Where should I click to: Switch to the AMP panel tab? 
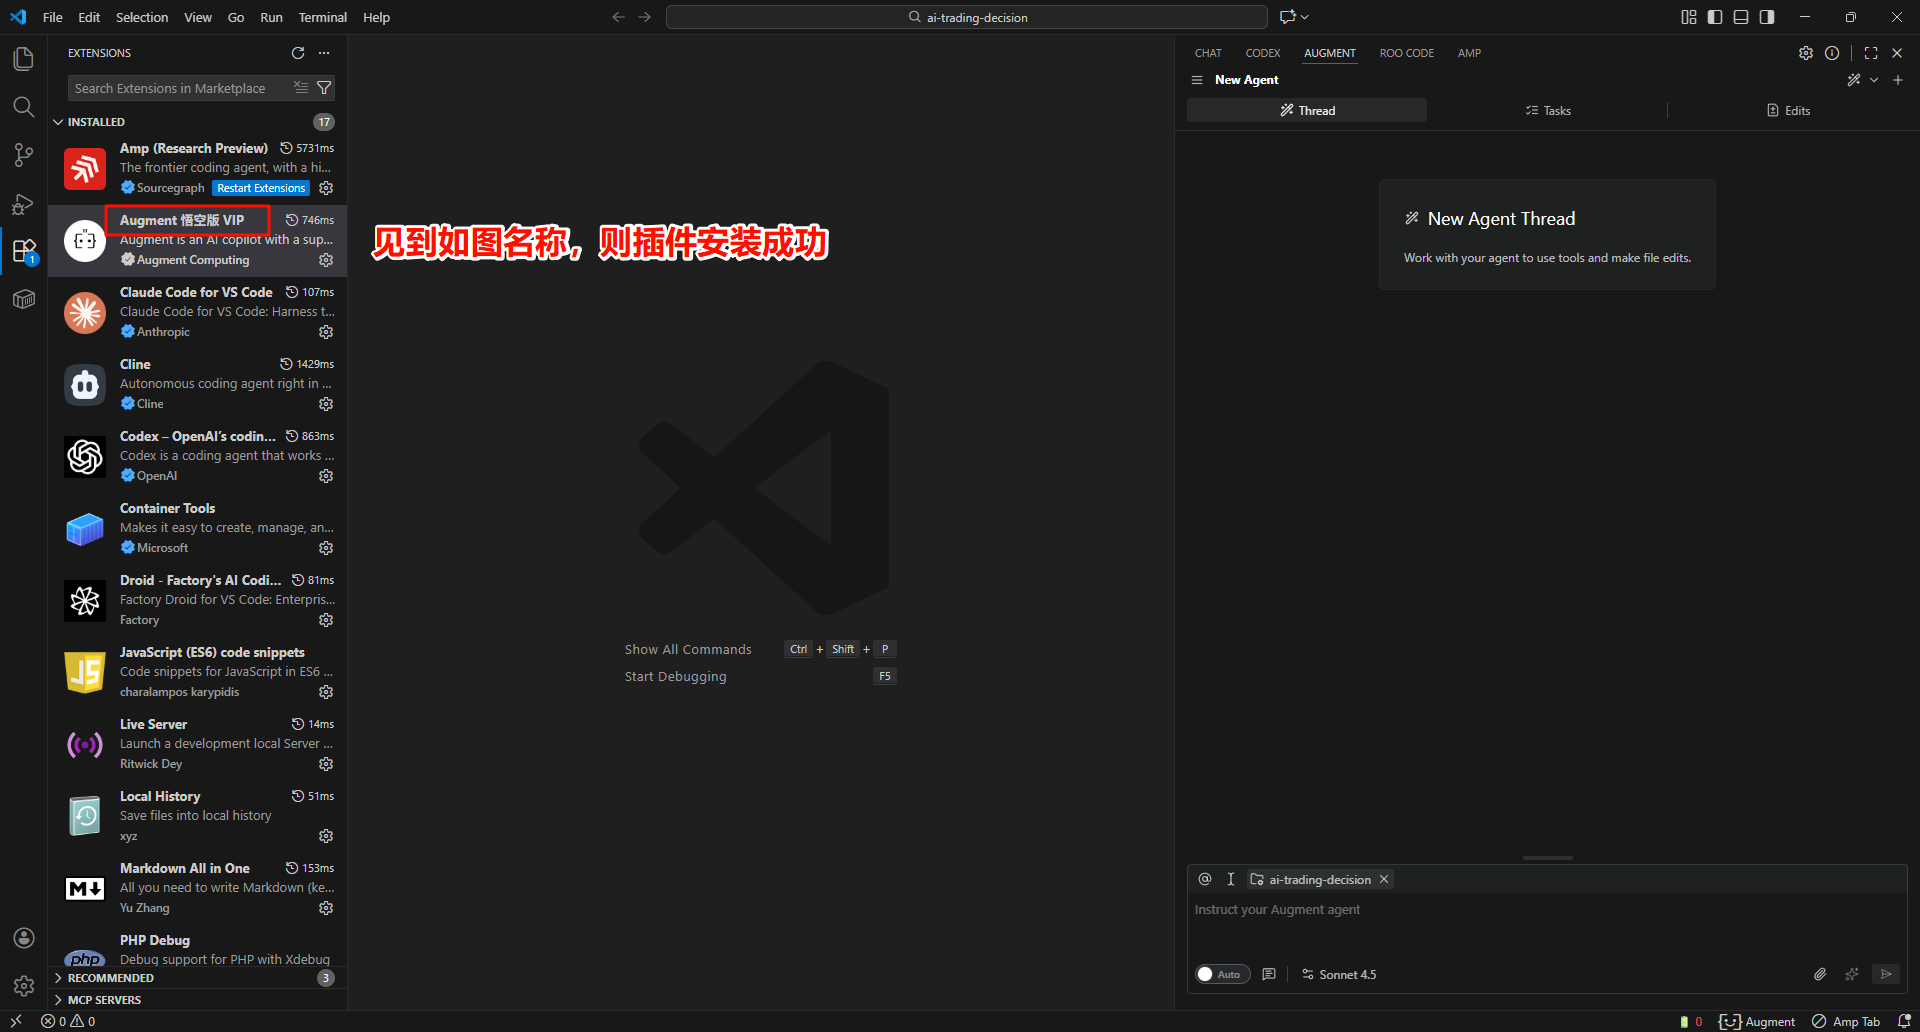pos(1469,53)
